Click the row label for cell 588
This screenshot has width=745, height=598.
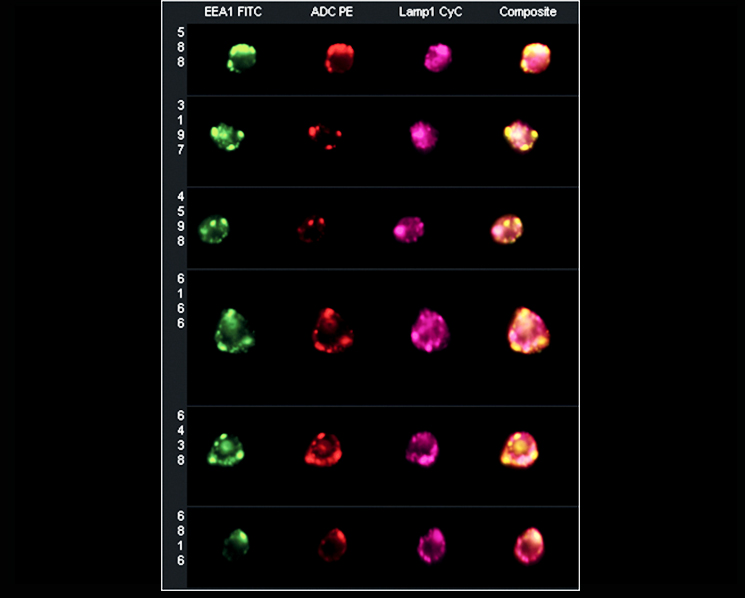pyautogui.click(x=180, y=47)
